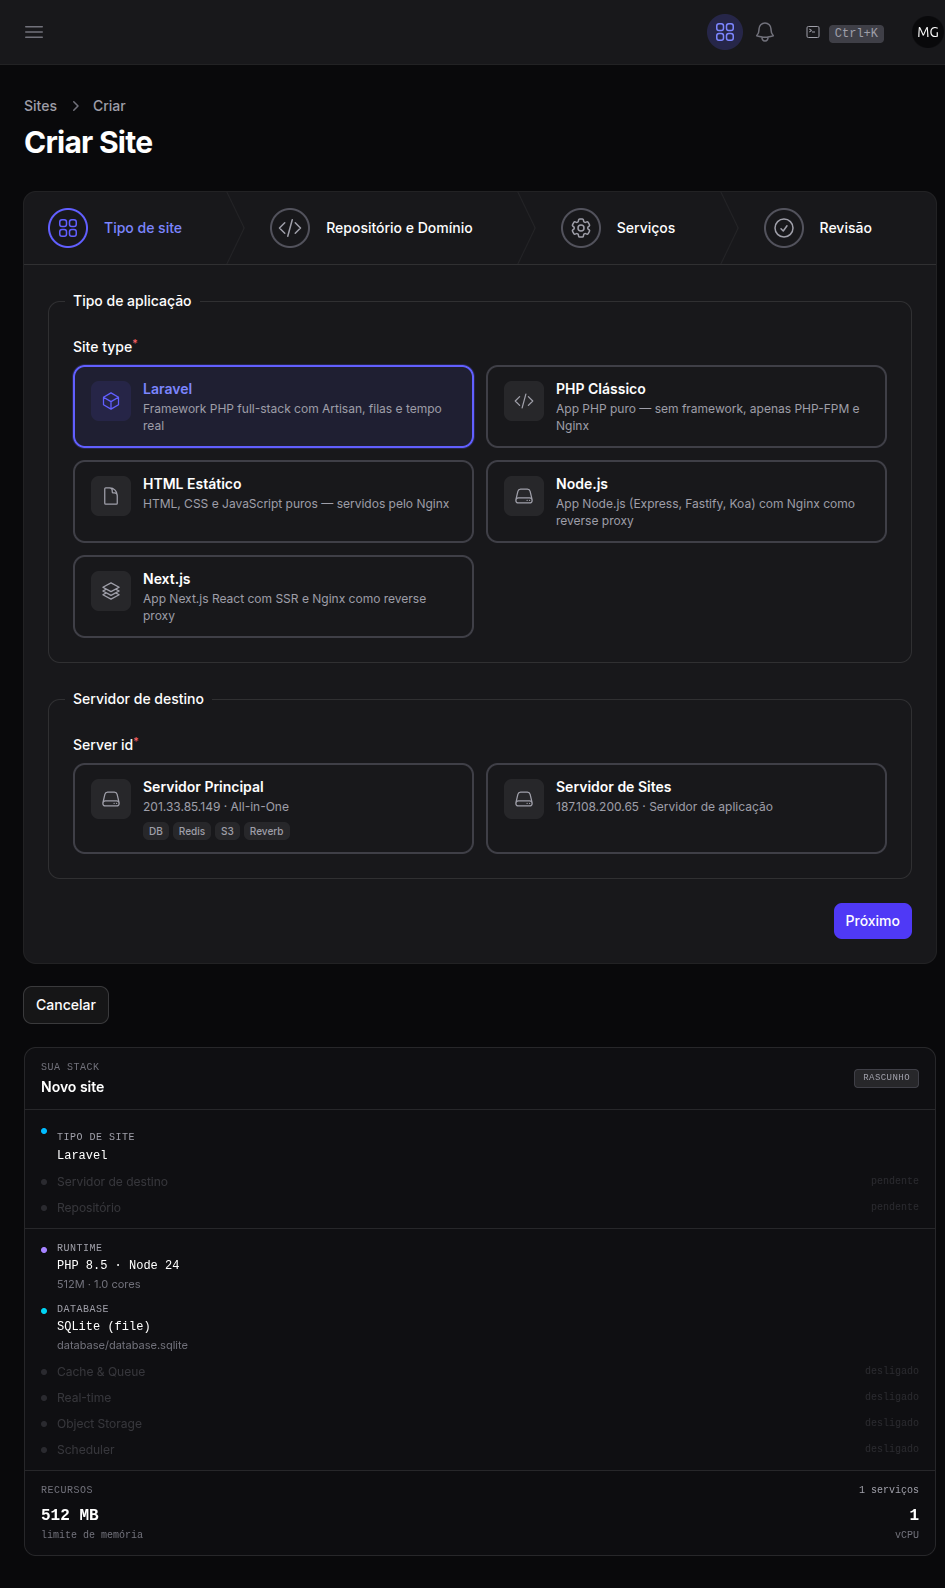Click the 1 serviços count text

[x=889, y=1490]
